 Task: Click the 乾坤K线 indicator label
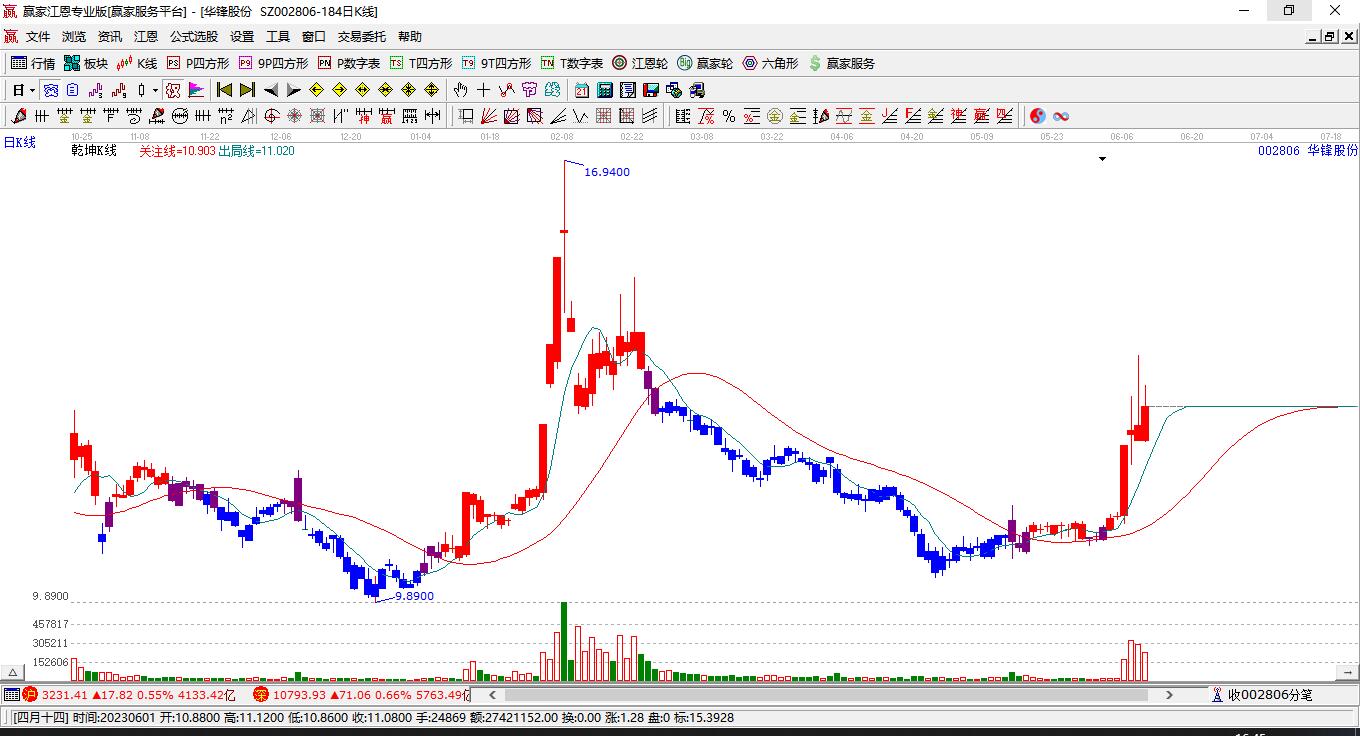[94, 151]
